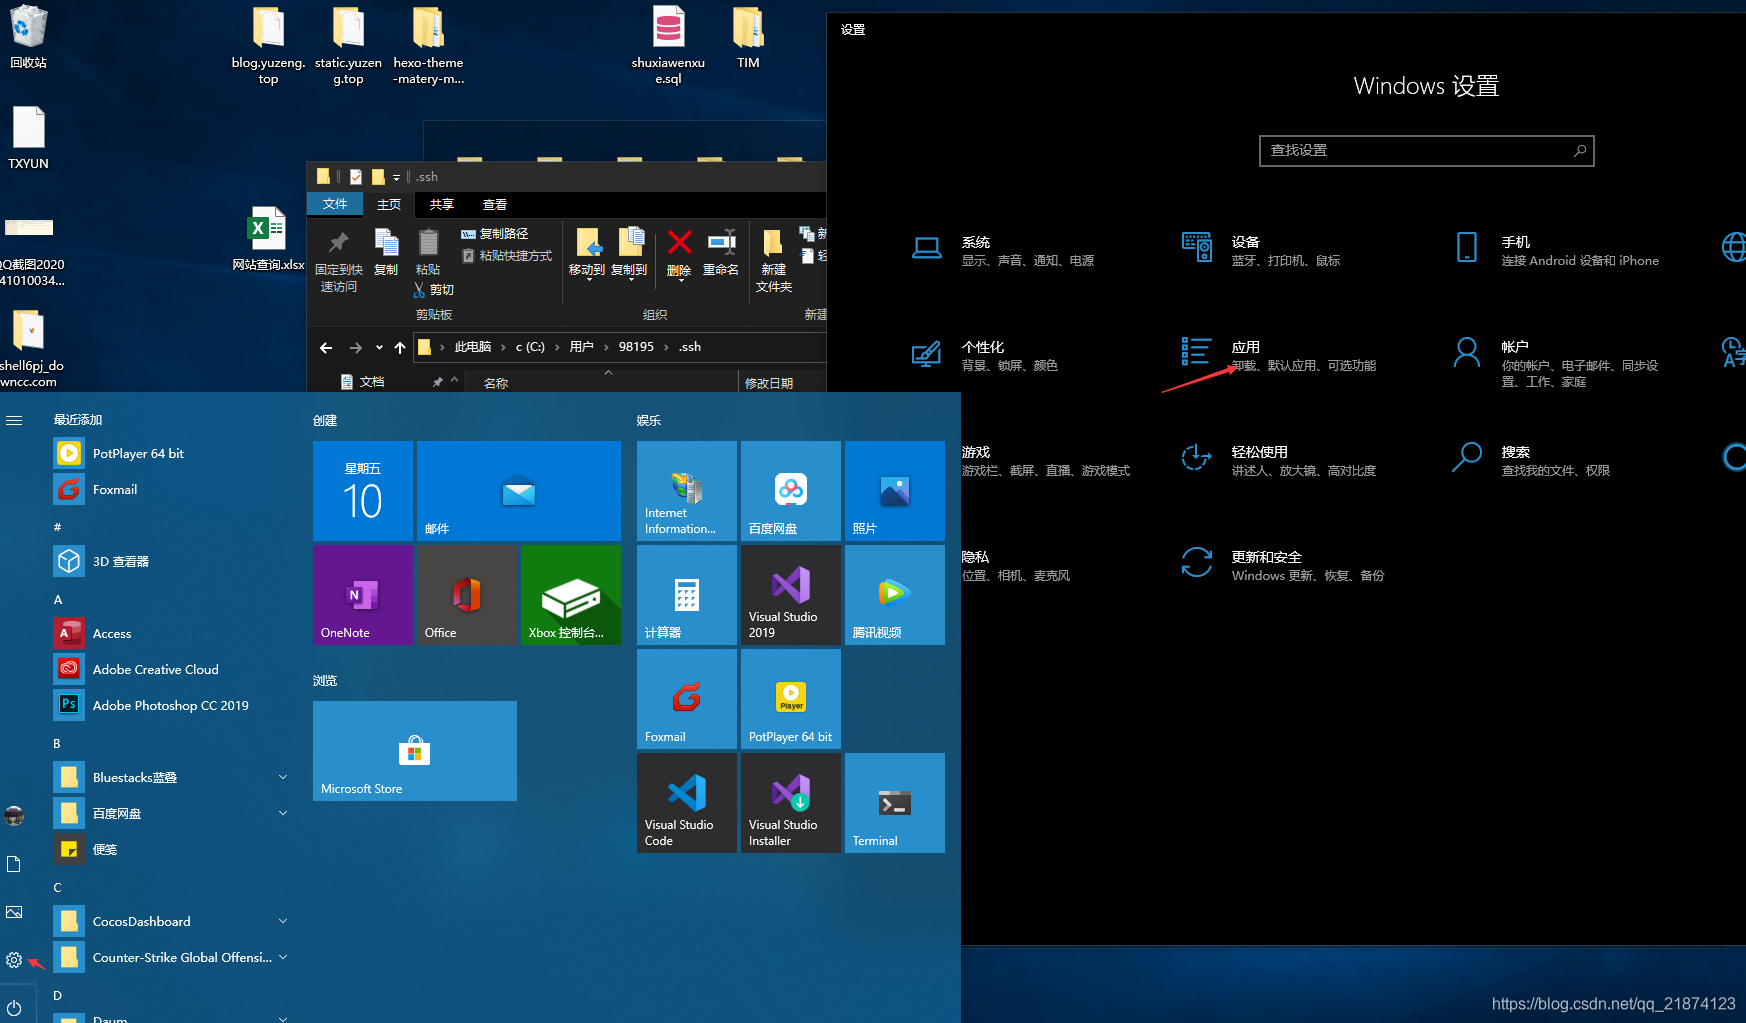The width and height of the screenshot is (1746, 1023).
Task: Open 系统 settings category
Action: 1003,250
